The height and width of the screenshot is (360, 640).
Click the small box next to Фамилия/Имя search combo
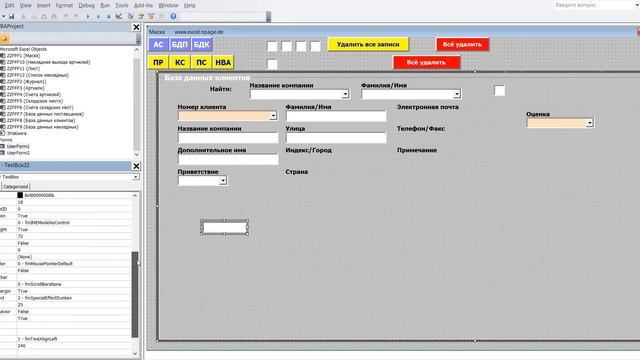[499, 91]
